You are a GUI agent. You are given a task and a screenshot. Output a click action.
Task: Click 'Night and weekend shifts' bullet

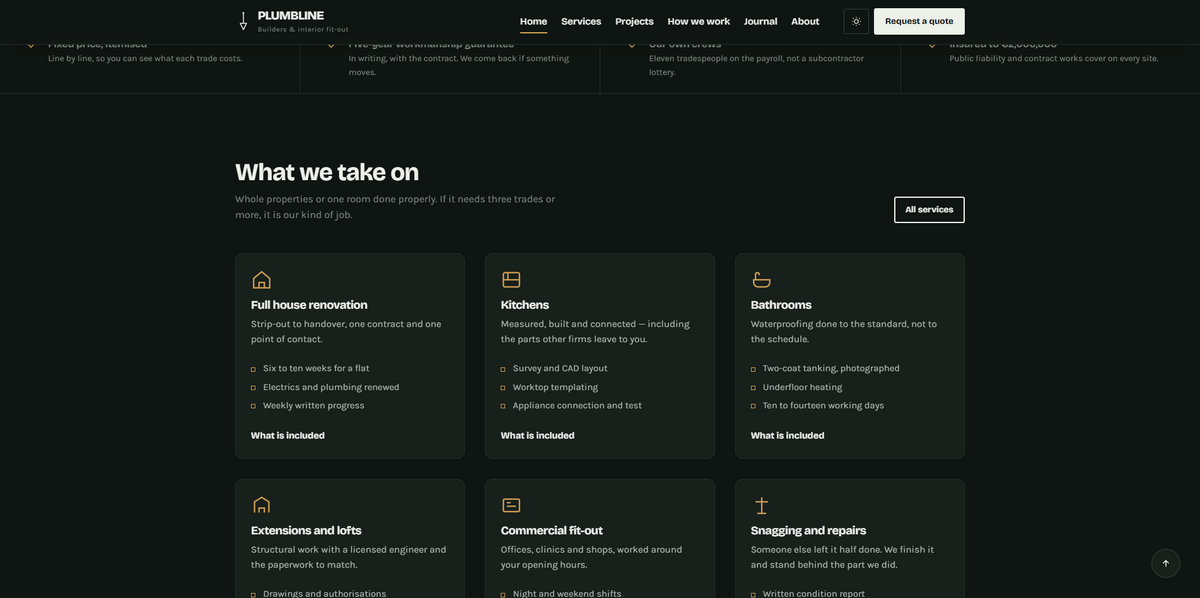click(x=567, y=593)
